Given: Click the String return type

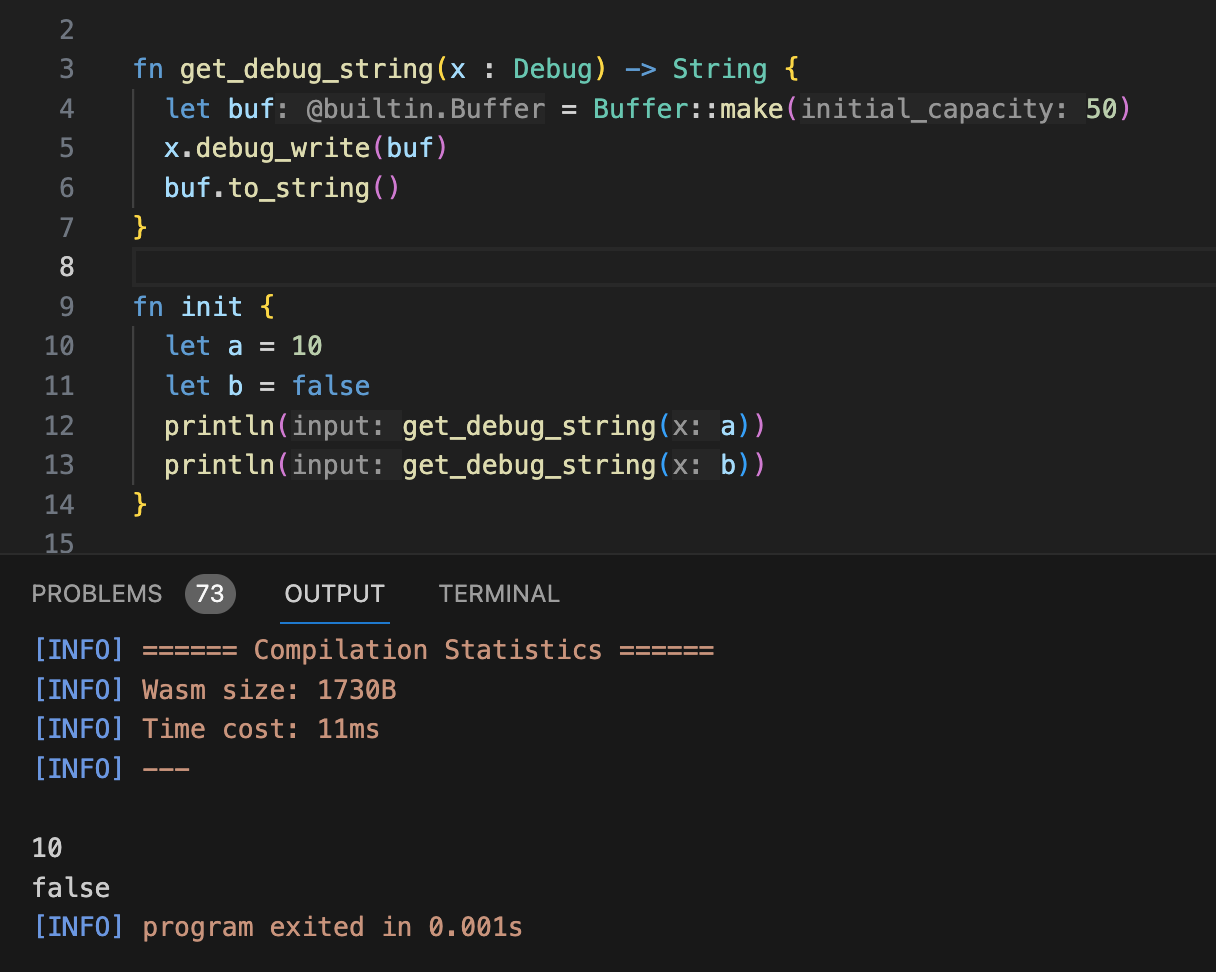Looking at the screenshot, I should click(719, 69).
